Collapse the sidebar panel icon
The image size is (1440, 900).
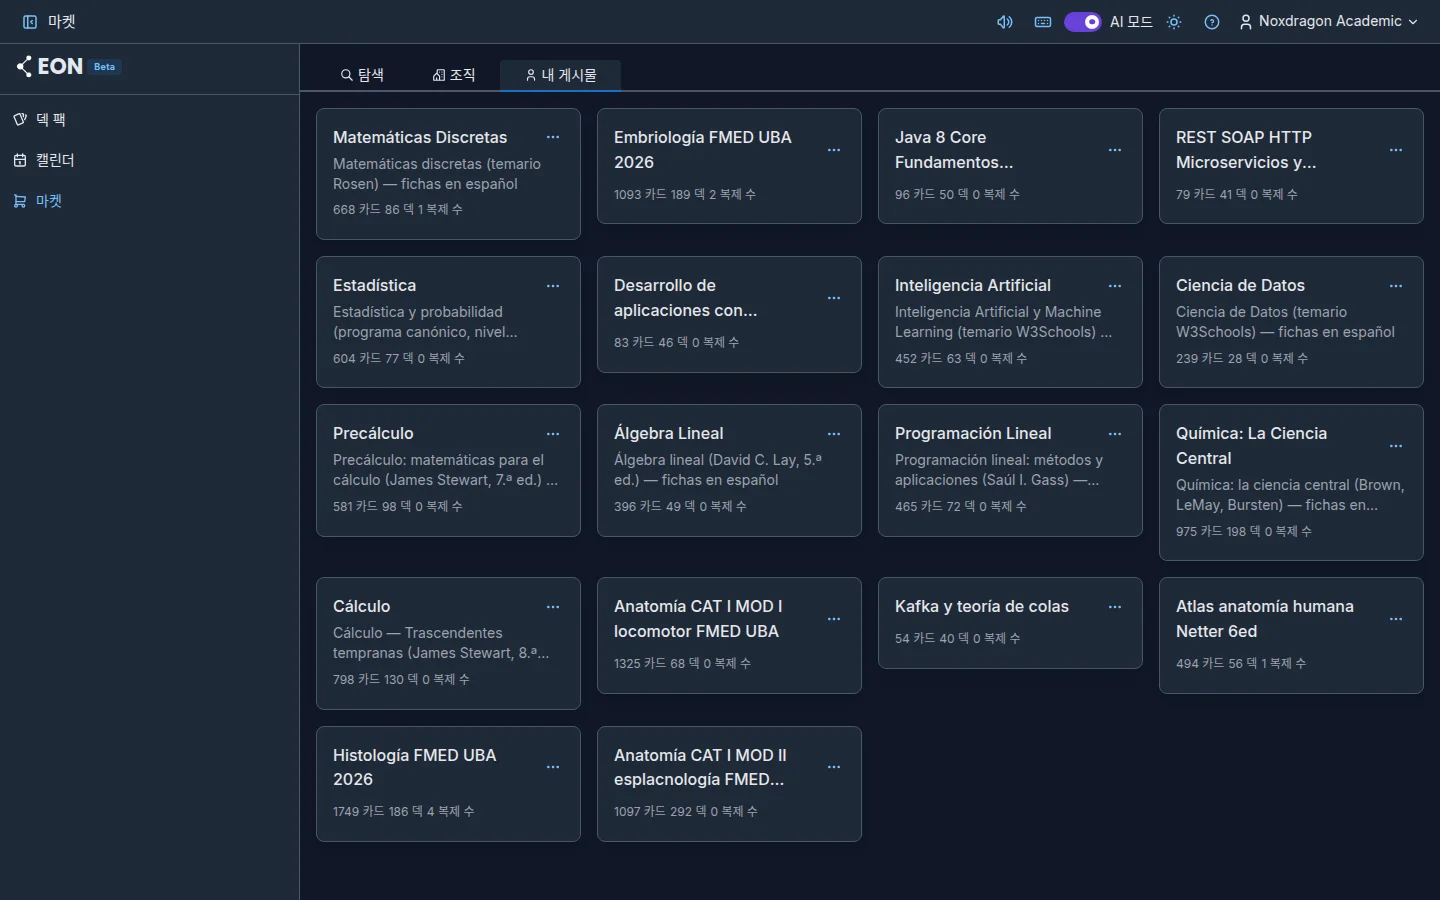tap(30, 22)
